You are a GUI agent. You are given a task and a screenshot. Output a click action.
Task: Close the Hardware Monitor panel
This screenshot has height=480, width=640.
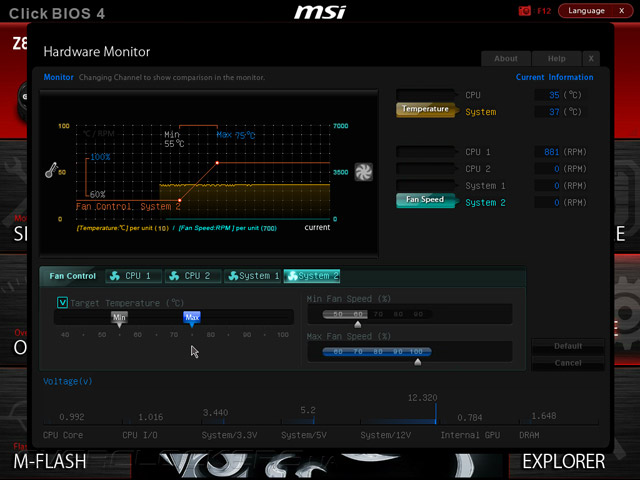(591, 58)
